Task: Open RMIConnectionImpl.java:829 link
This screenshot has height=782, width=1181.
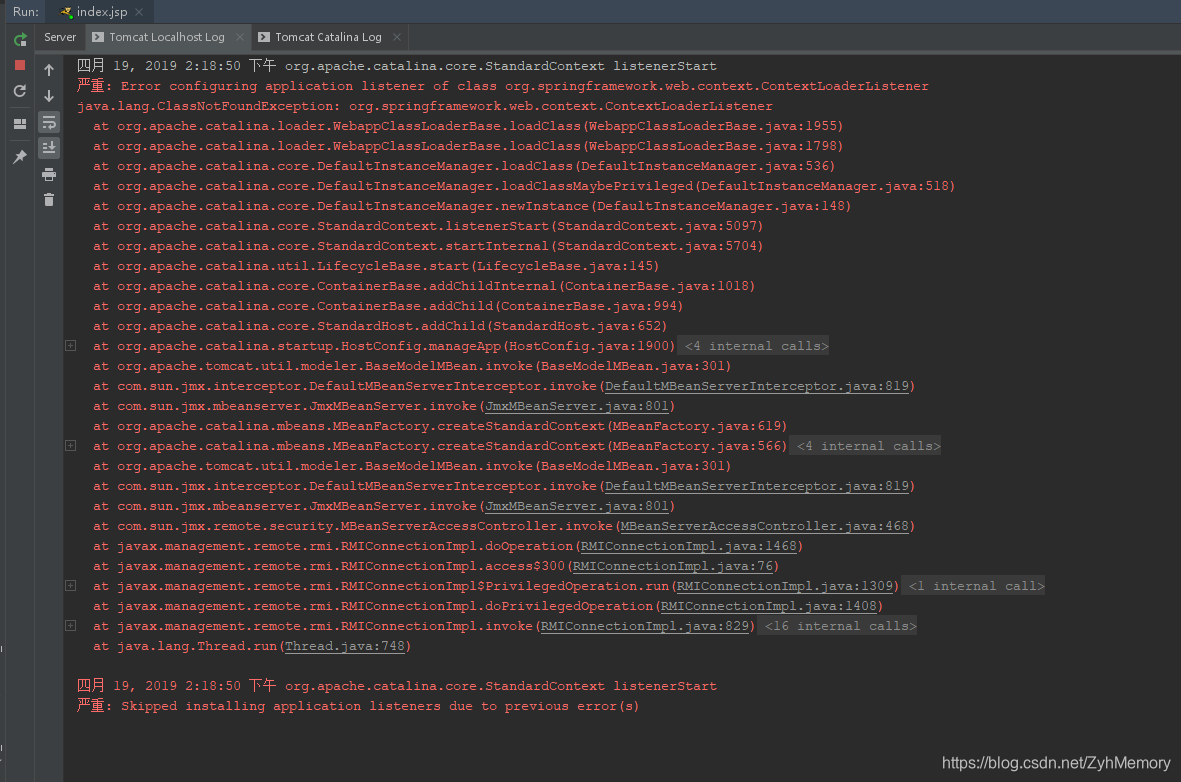Action: coord(645,626)
